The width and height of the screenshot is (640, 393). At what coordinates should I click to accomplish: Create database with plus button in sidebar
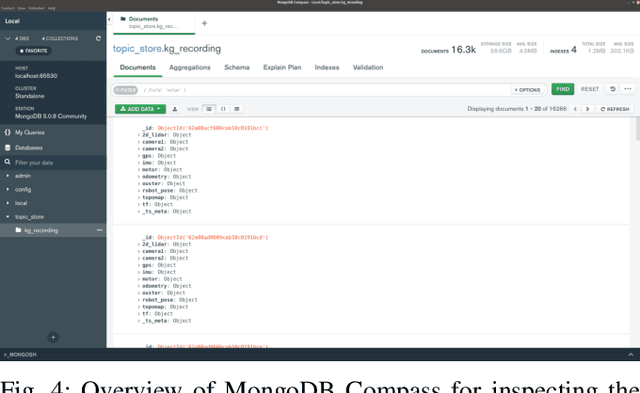coord(53,337)
